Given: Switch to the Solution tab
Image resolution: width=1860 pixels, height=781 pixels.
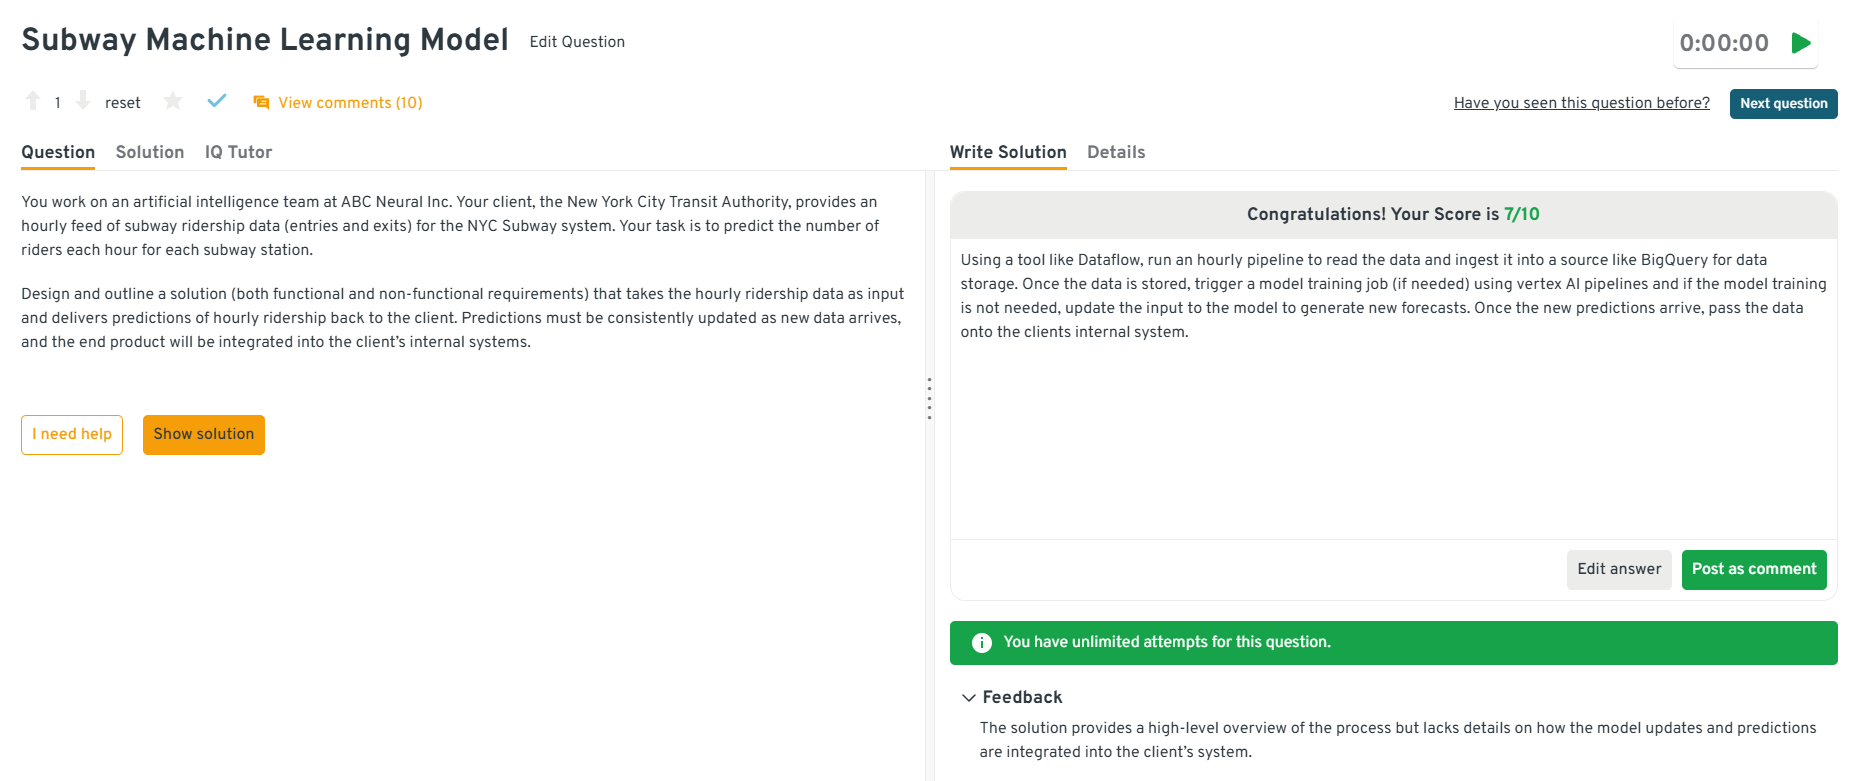Looking at the screenshot, I should click(150, 152).
